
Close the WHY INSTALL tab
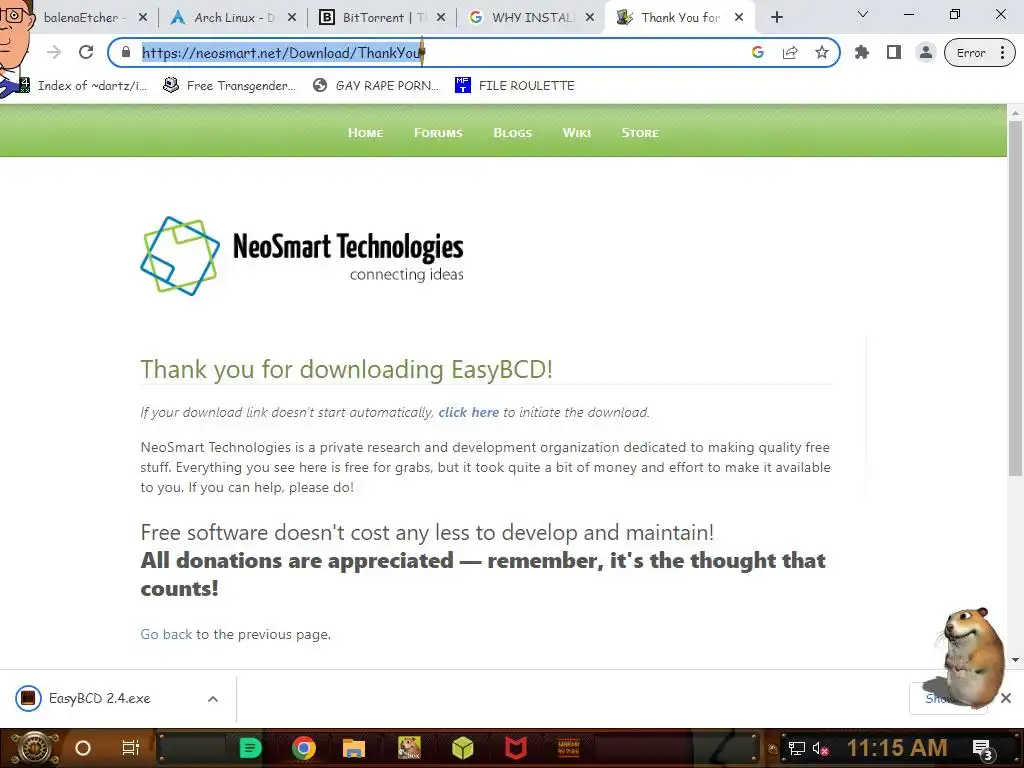pyautogui.click(x=590, y=18)
